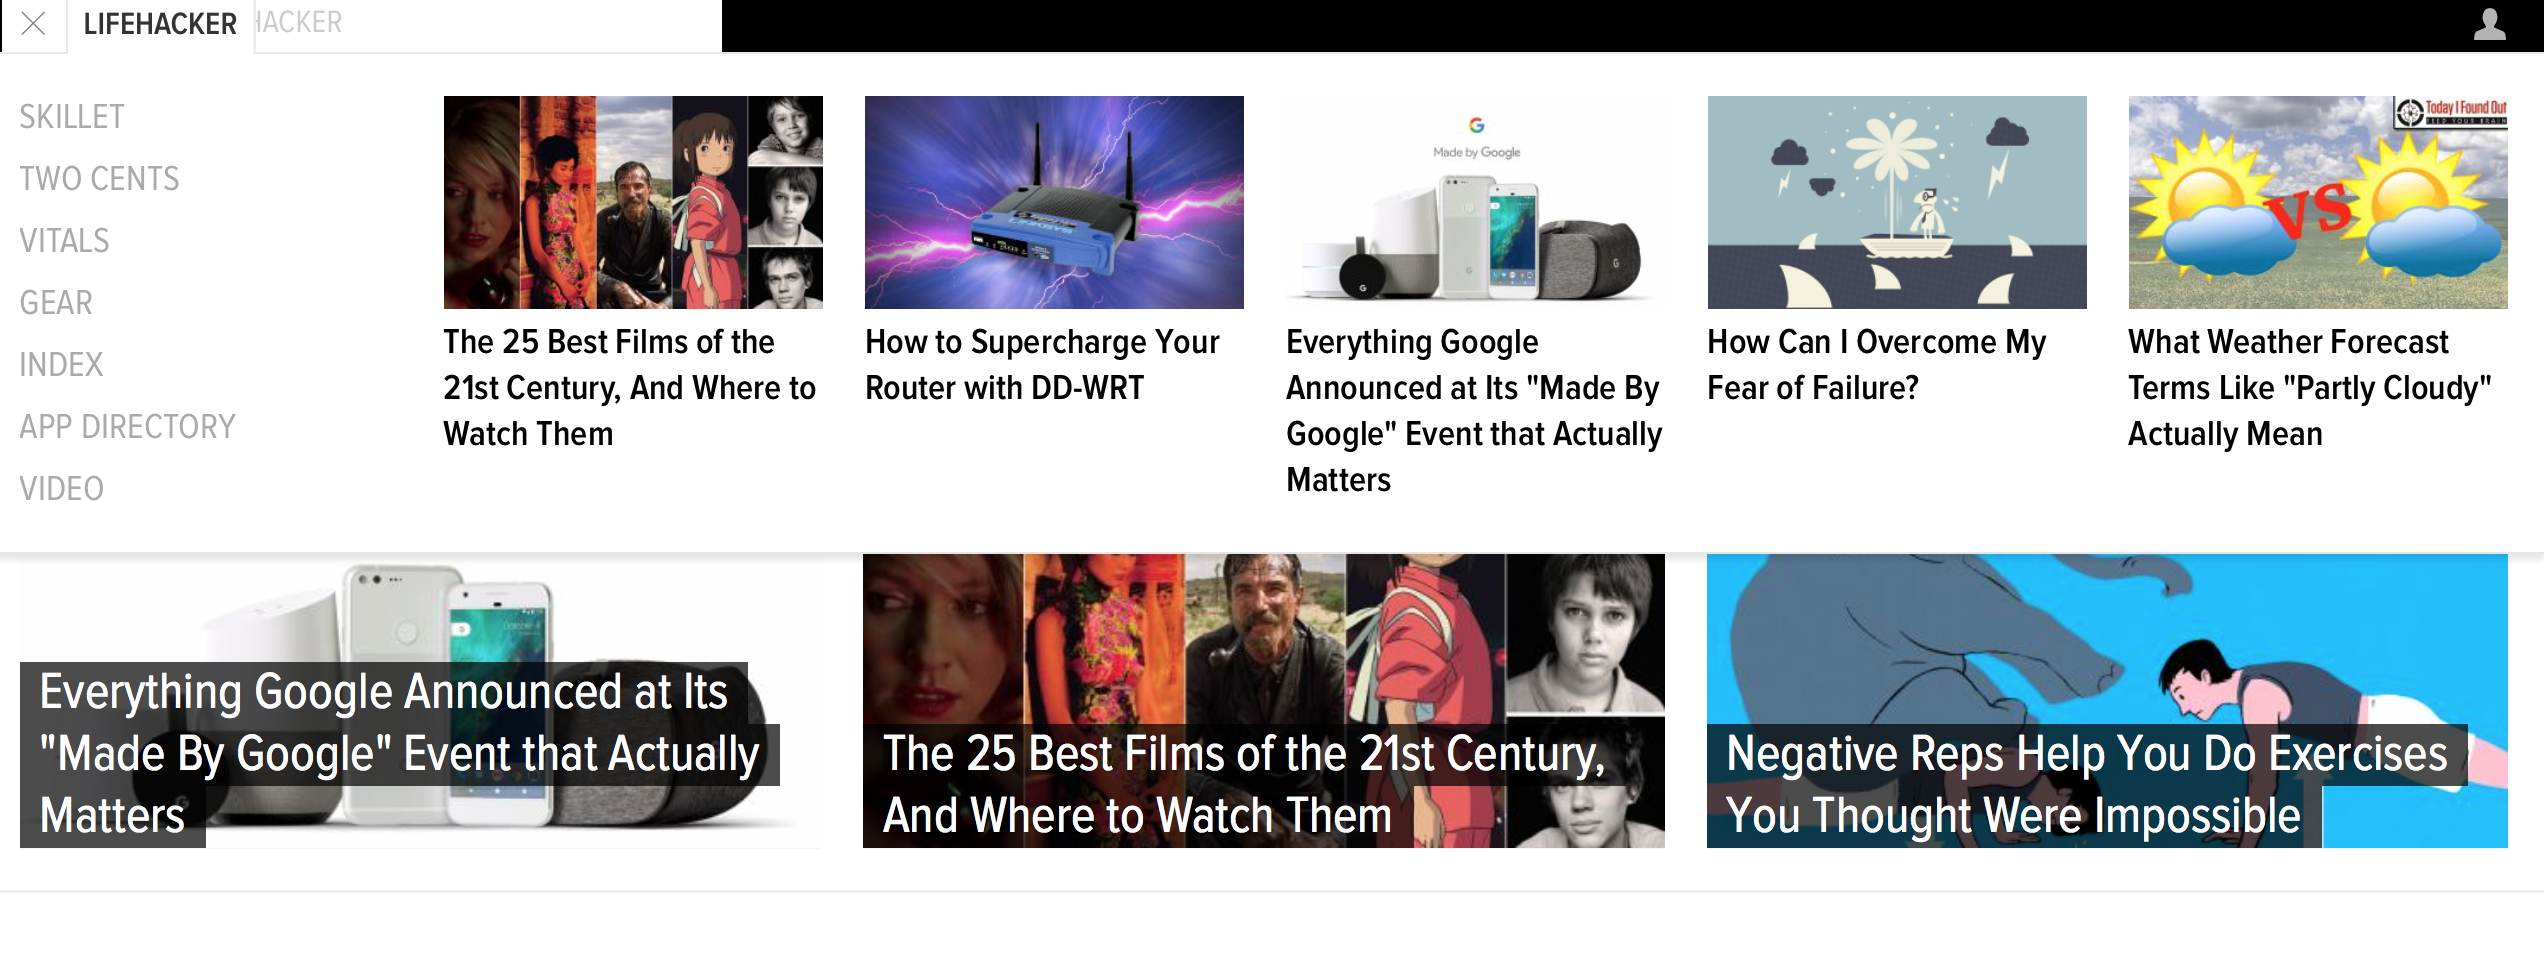Open the film collage thumbnail in menu
2544x964 pixels.
633,202
